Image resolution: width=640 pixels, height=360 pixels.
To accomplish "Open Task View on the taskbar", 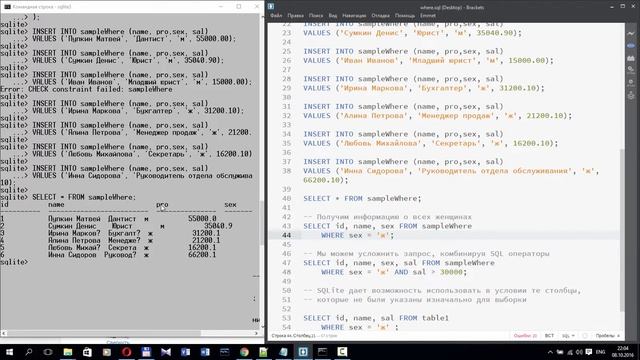I will pyautogui.click(x=48, y=351).
